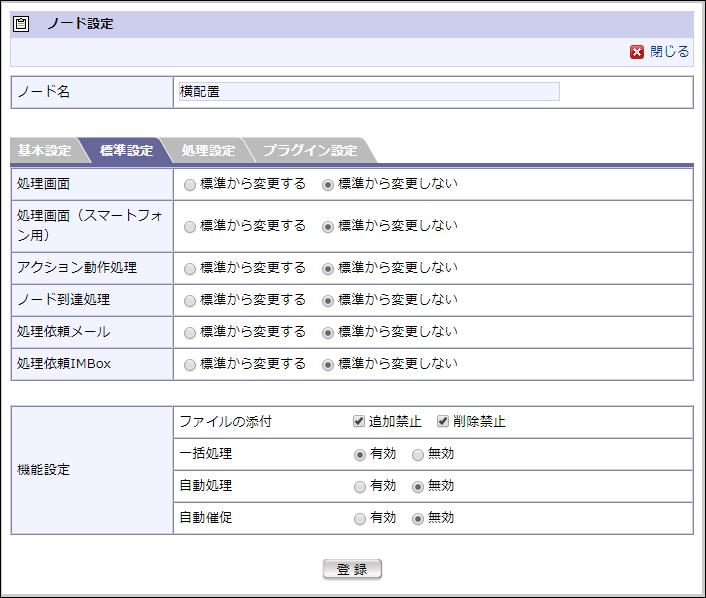Viewport: 706px width, 598px height.
Task: Select 標準から変更しない for アクション動作処理
Action: tap(328, 268)
